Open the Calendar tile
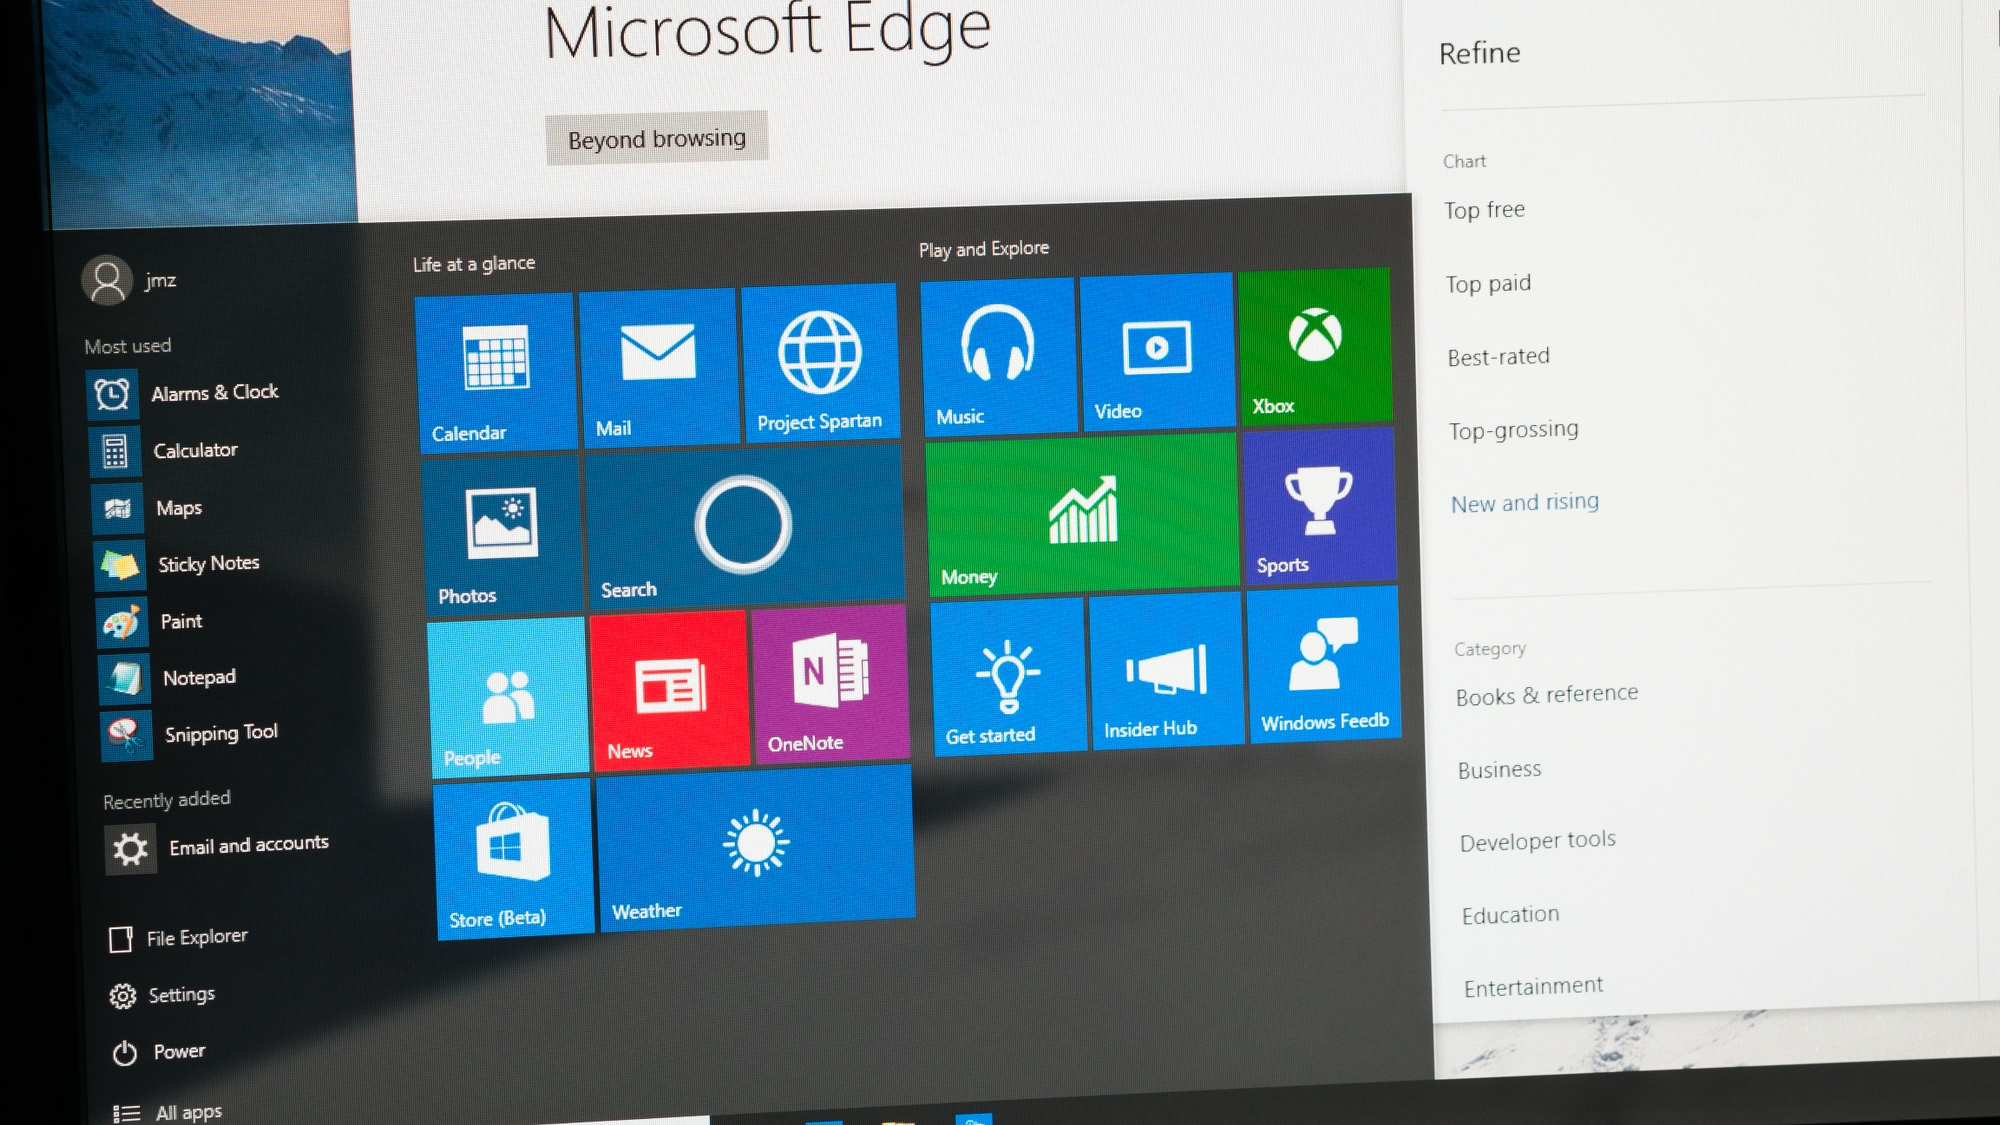2000x1125 pixels. pyautogui.click(x=496, y=372)
